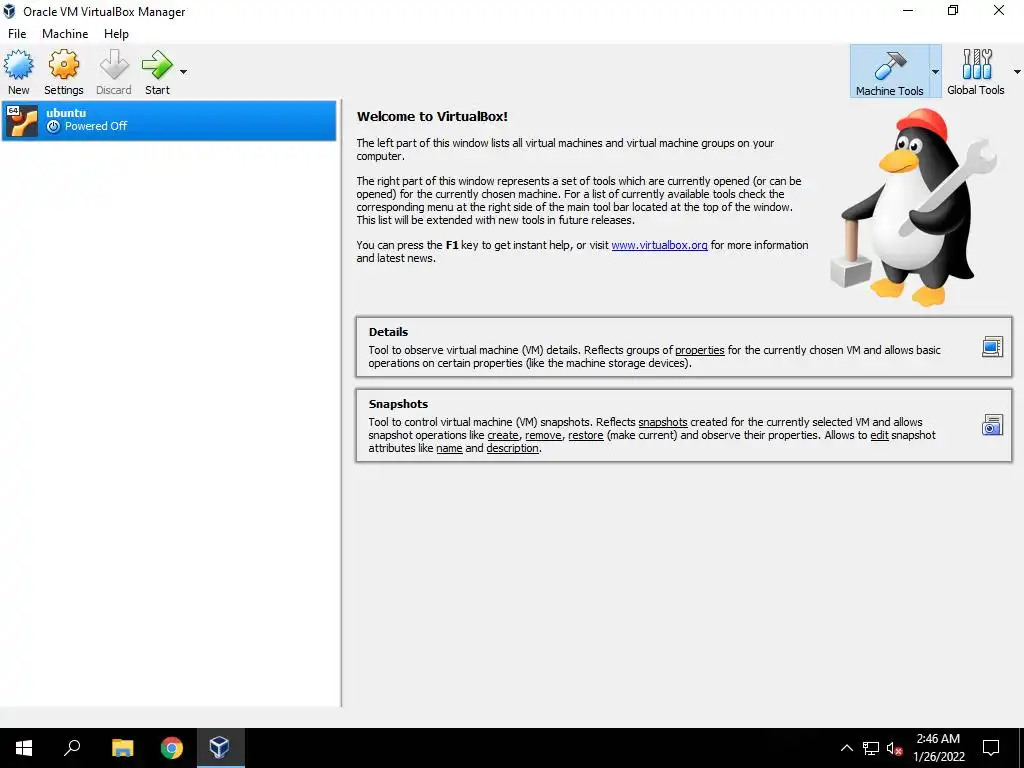Open the Details tool icon

pos(992,347)
